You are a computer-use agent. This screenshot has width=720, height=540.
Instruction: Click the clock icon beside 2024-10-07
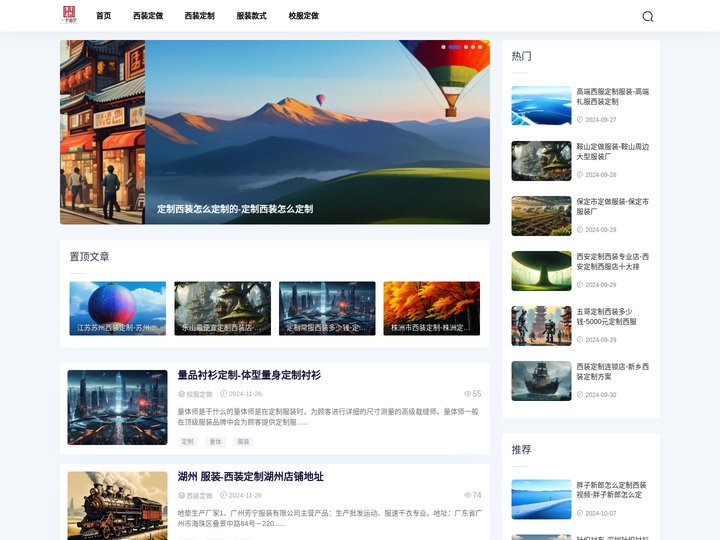point(579,513)
